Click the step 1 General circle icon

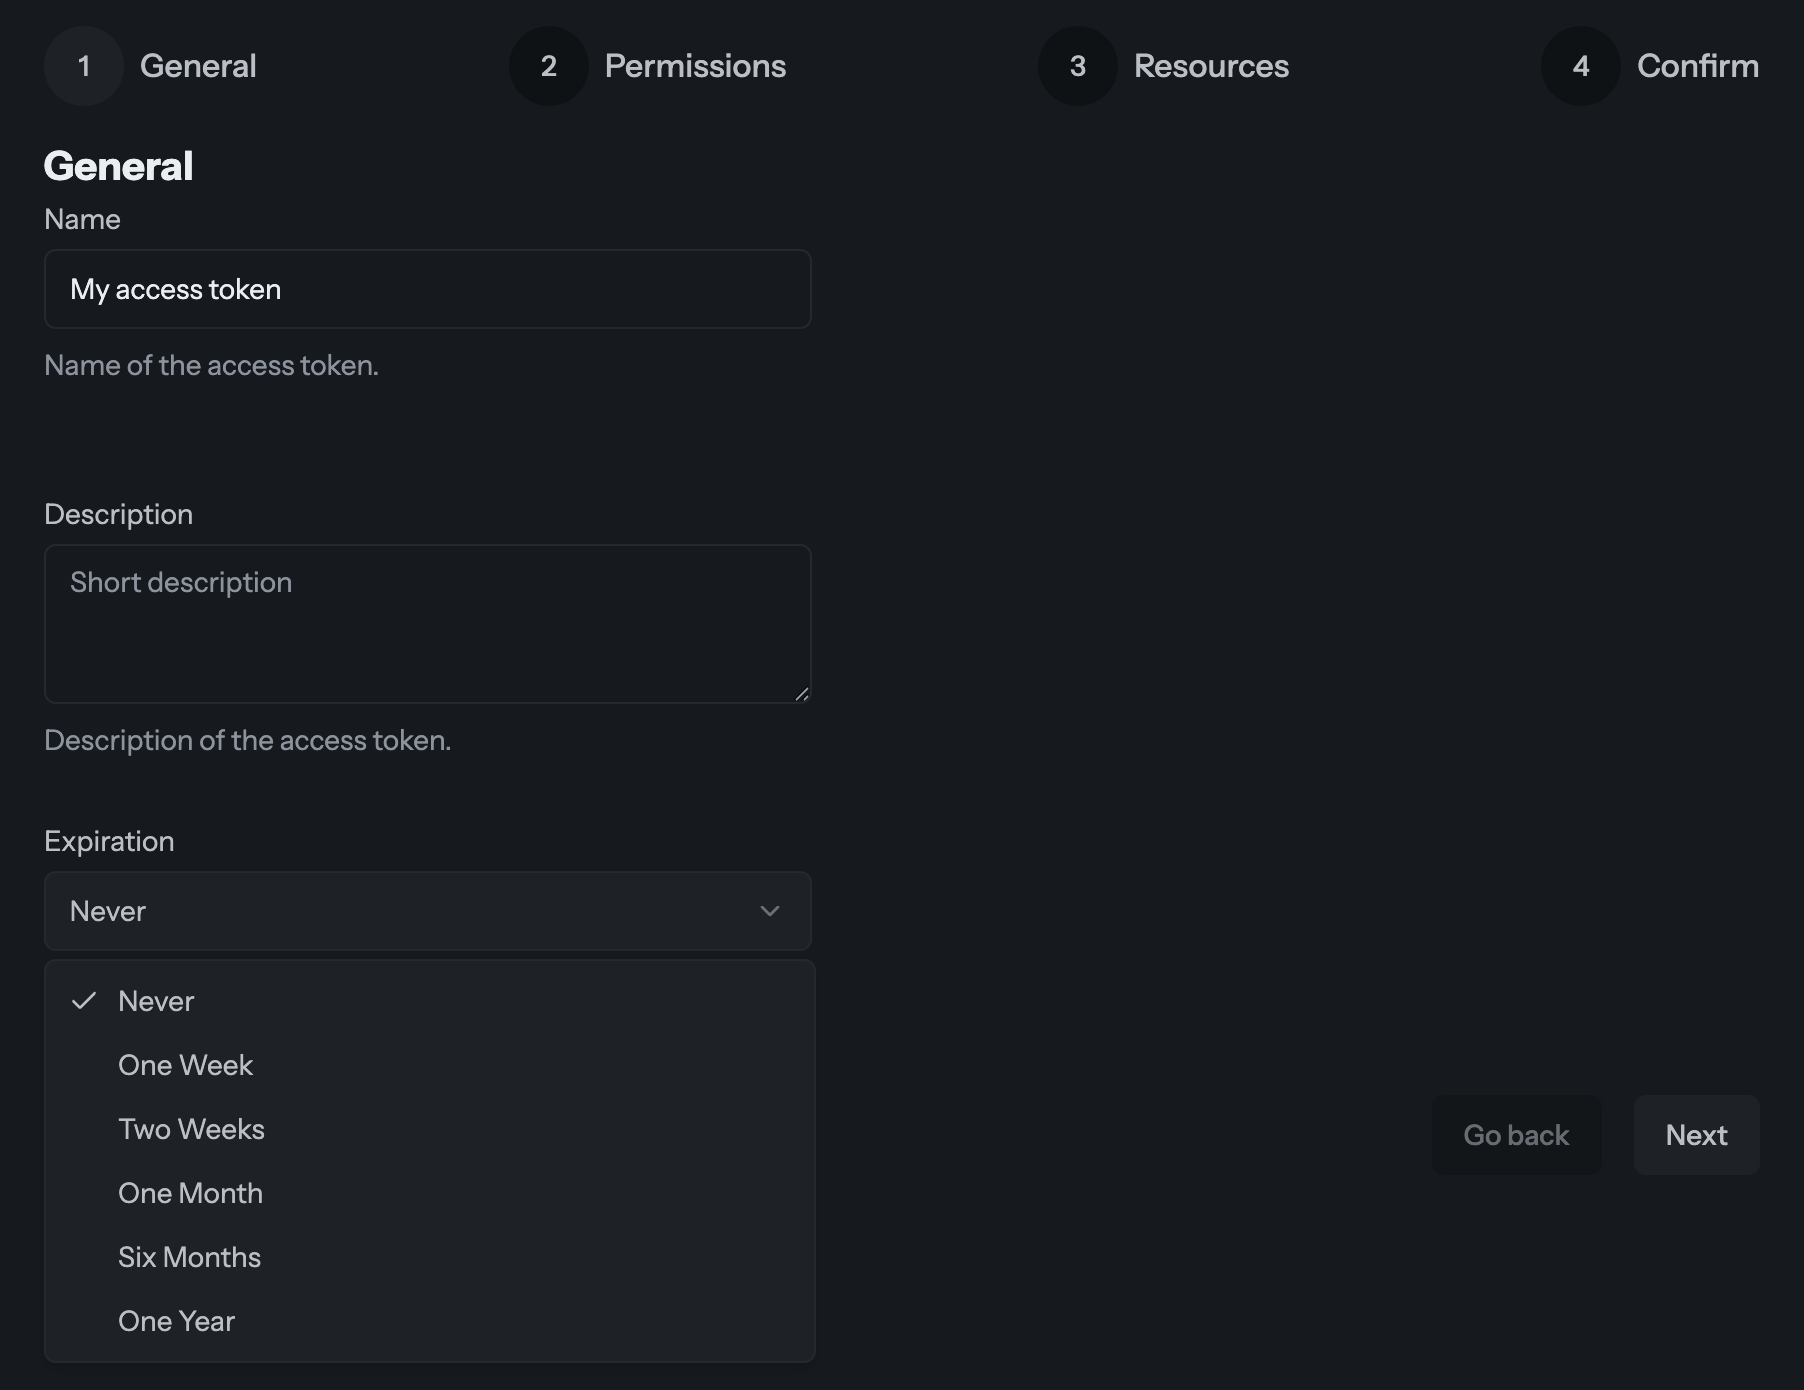coord(83,66)
